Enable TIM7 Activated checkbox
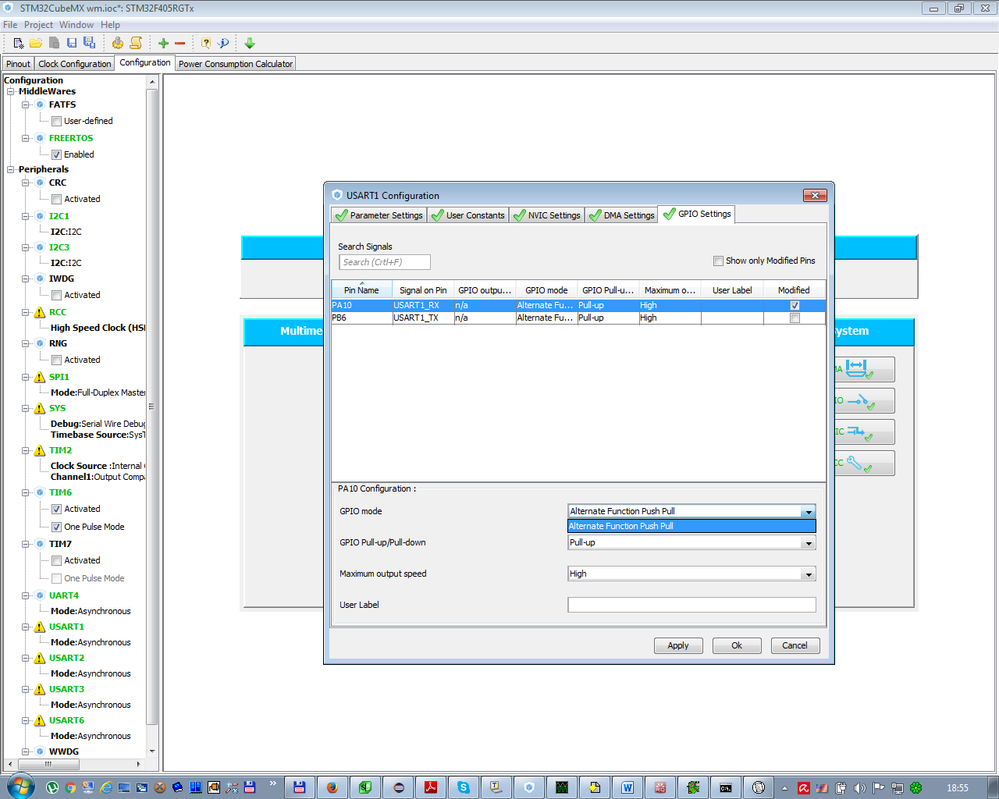999x799 pixels. pyautogui.click(x=57, y=561)
